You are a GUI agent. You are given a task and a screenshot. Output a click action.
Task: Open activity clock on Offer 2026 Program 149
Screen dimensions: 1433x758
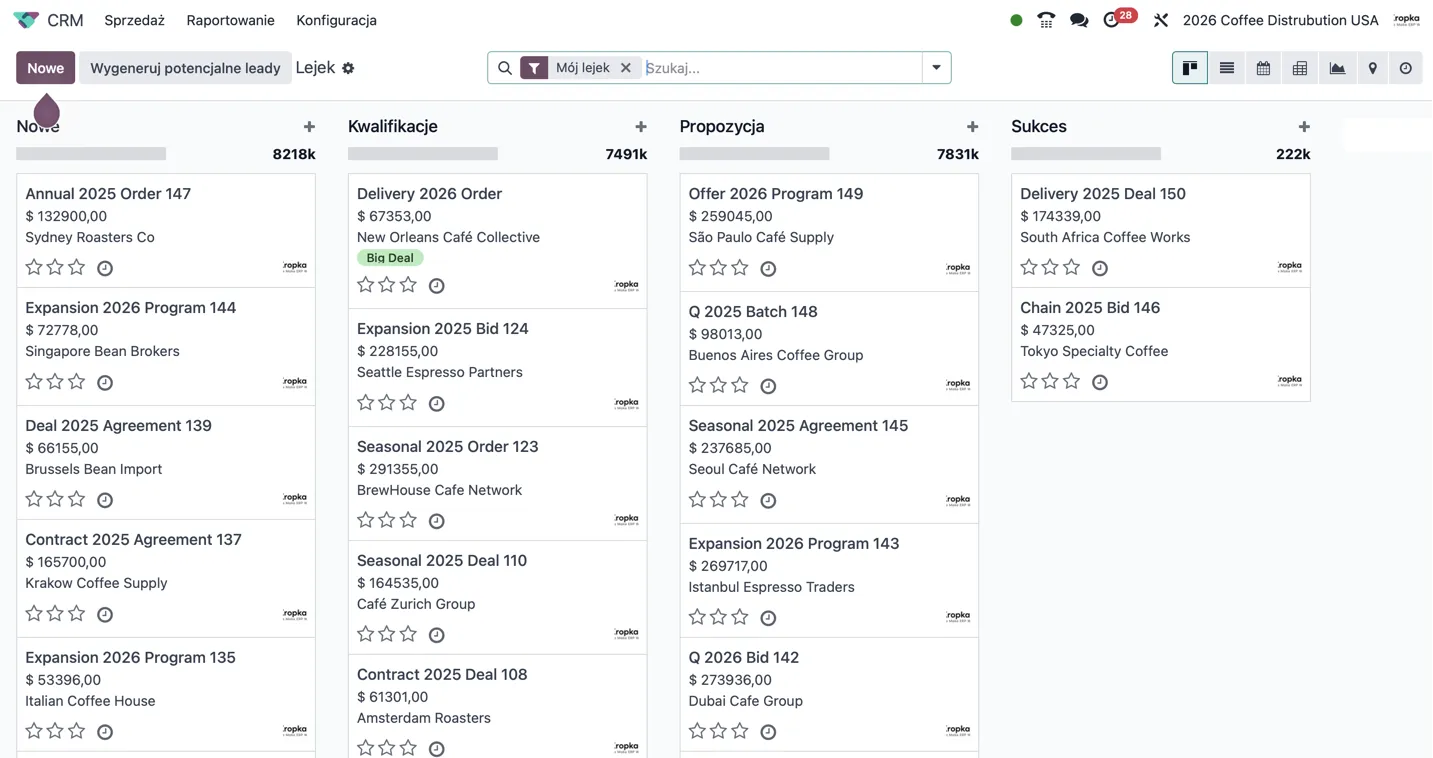click(x=768, y=268)
